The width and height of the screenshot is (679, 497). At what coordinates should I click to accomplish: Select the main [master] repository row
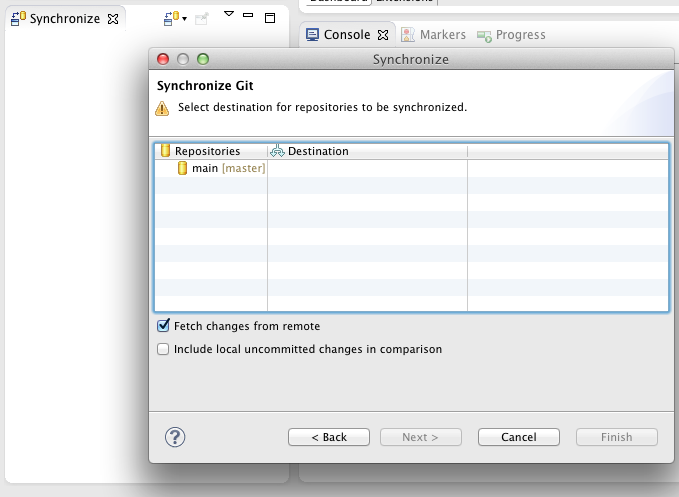click(x=411, y=168)
